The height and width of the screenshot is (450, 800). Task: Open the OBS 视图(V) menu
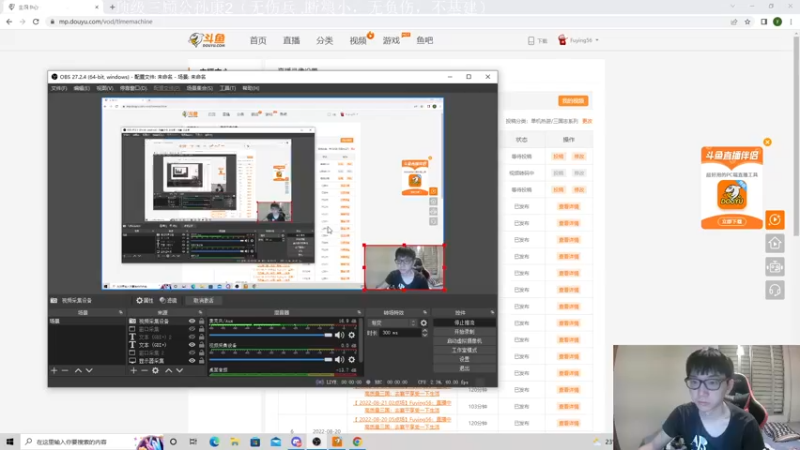pyautogui.click(x=105, y=88)
